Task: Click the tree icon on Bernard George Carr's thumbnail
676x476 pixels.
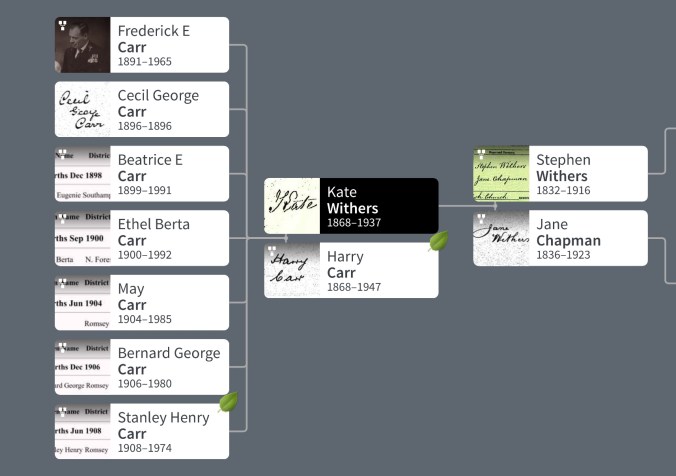Action: (63, 348)
